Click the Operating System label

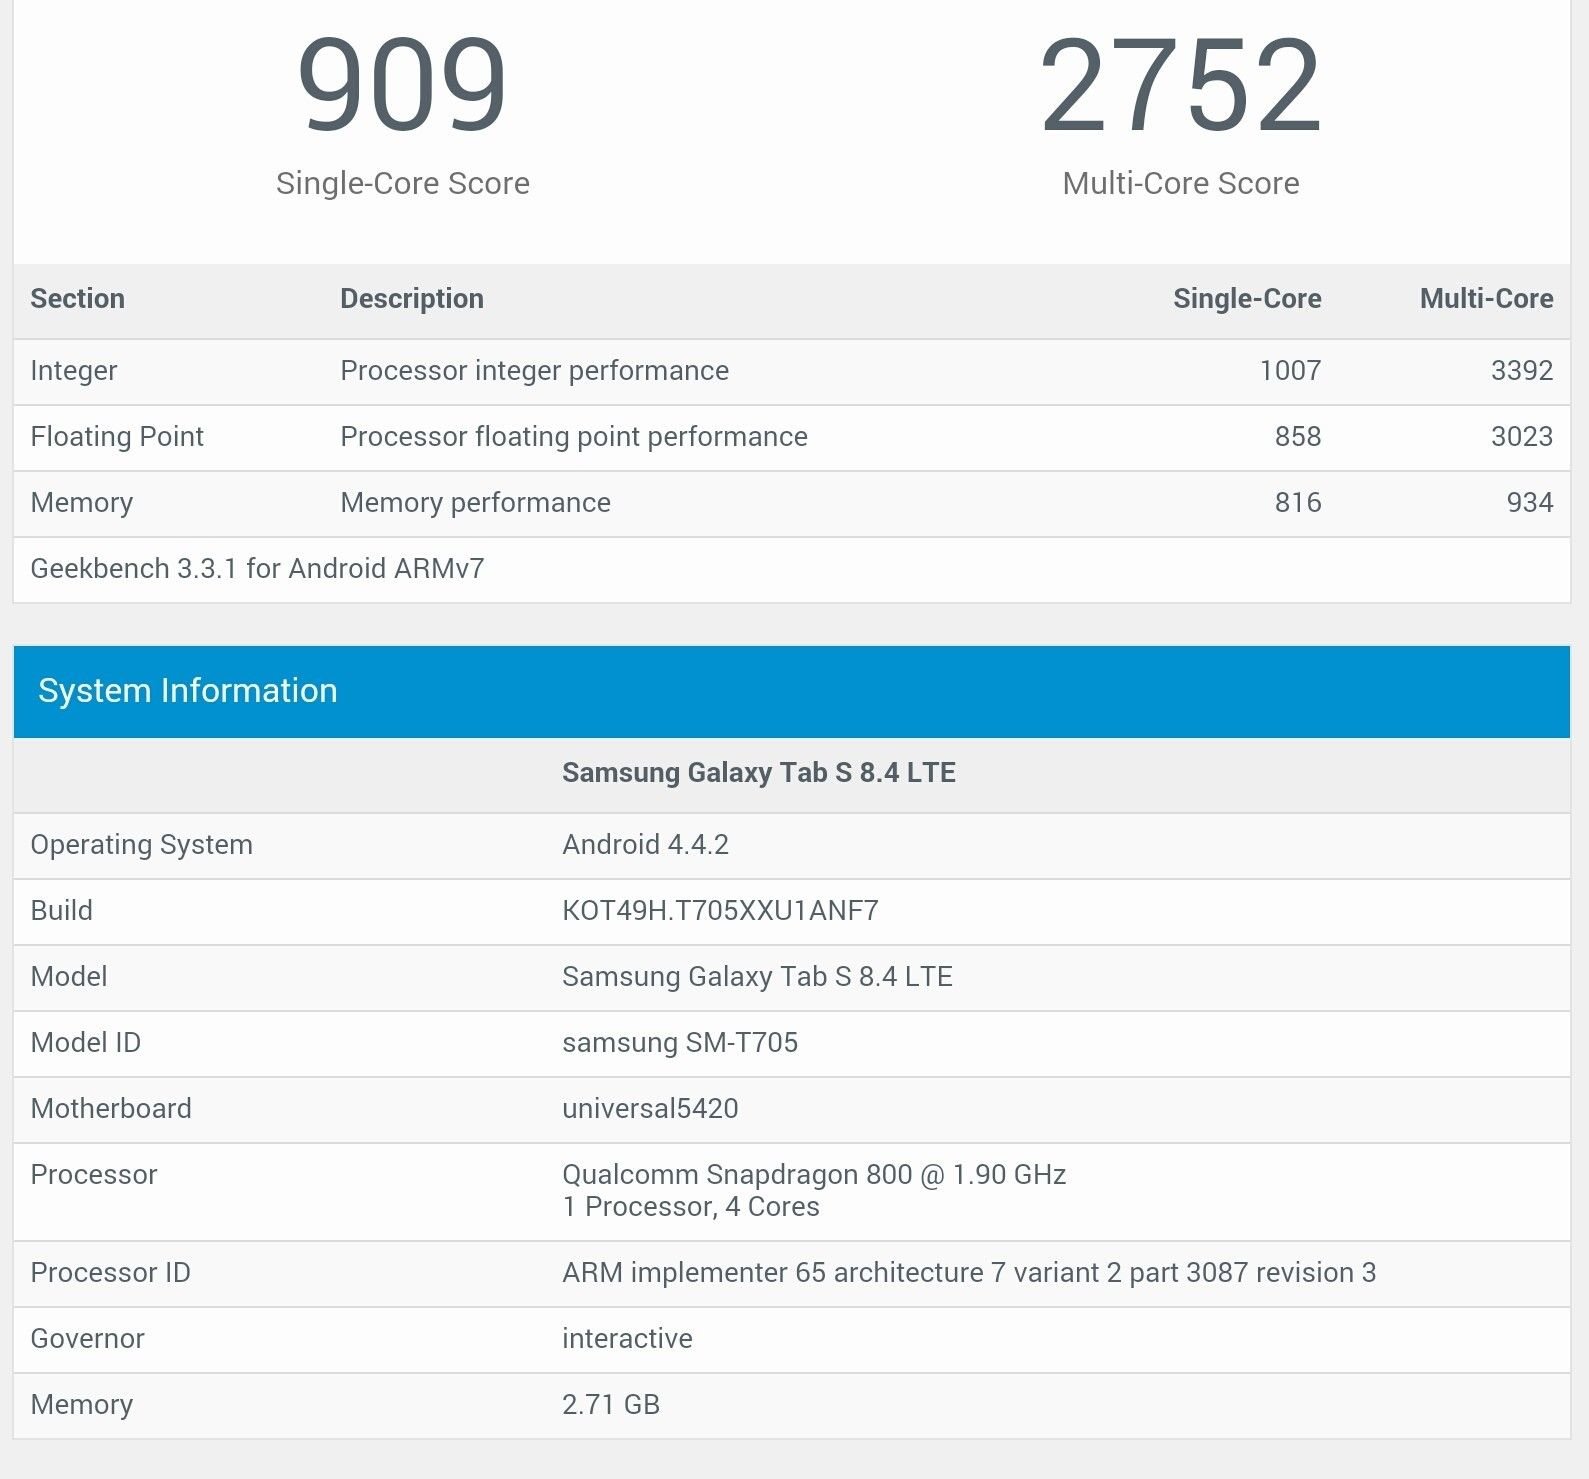(141, 845)
